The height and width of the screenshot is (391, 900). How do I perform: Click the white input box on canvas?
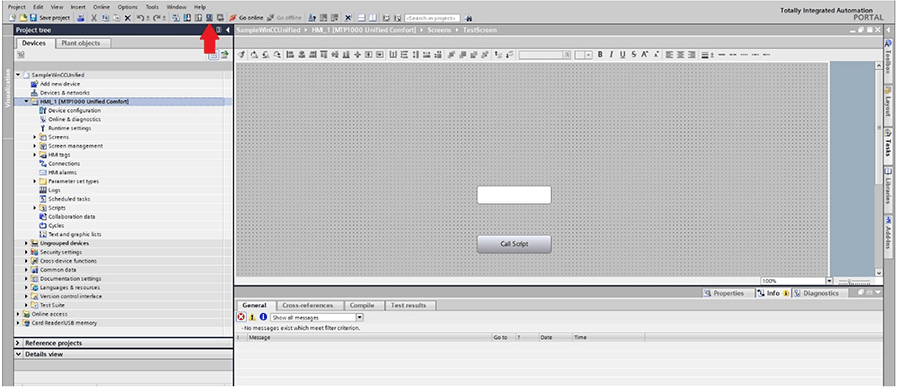coord(514,195)
